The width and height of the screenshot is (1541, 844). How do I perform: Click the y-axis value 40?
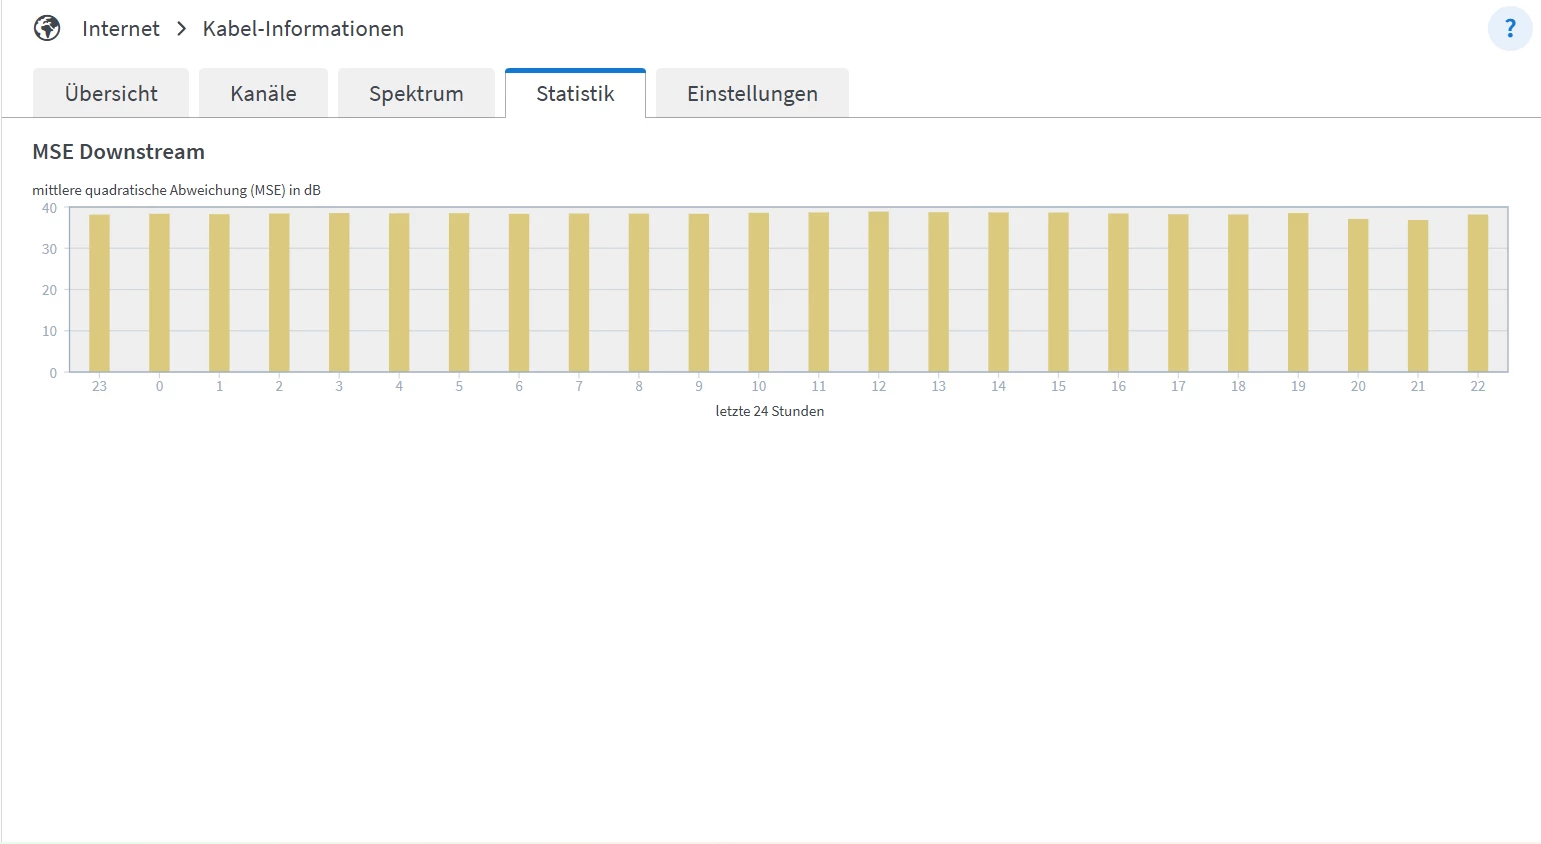point(49,208)
